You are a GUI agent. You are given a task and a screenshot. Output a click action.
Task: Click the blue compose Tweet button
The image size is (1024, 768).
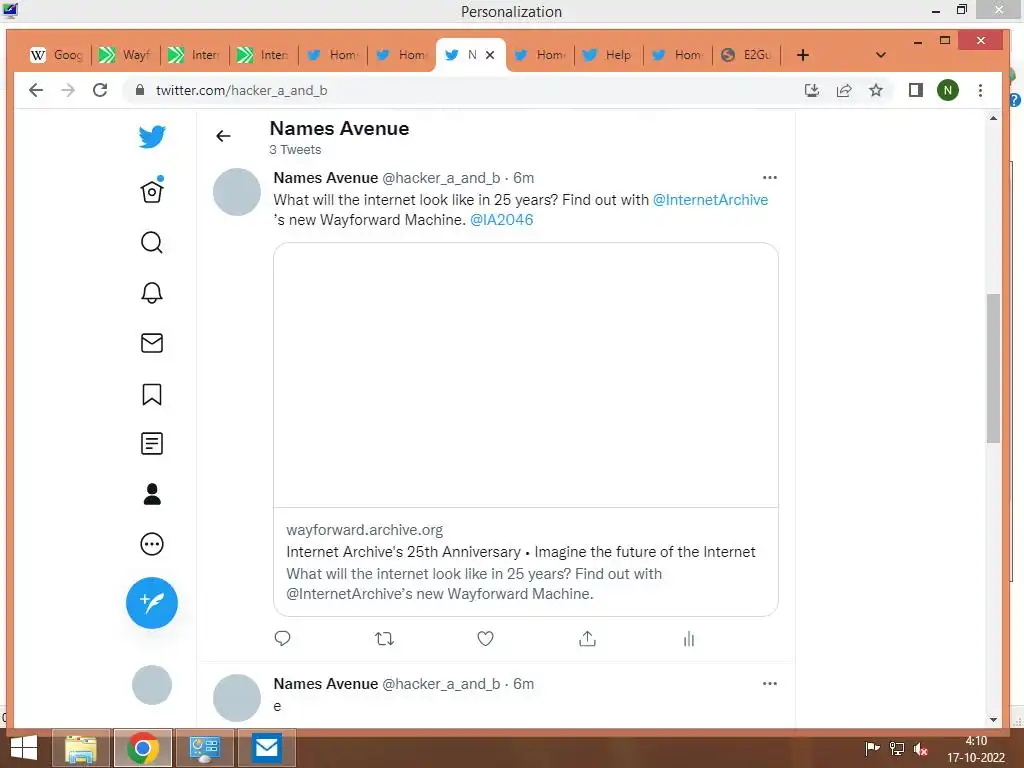pyautogui.click(x=152, y=602)
